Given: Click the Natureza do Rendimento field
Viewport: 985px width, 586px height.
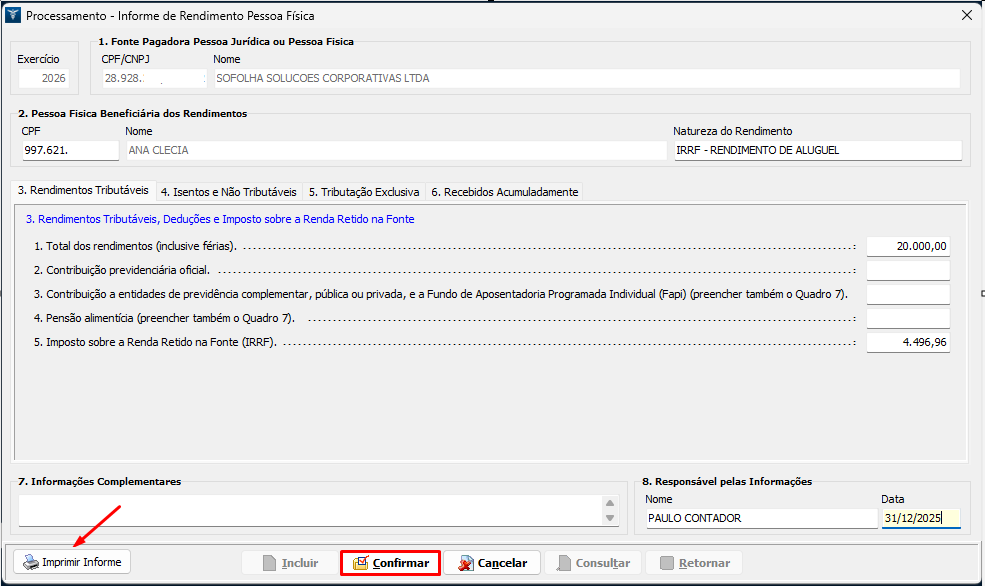Looking at the screenshot, I should tap(816, 150).
